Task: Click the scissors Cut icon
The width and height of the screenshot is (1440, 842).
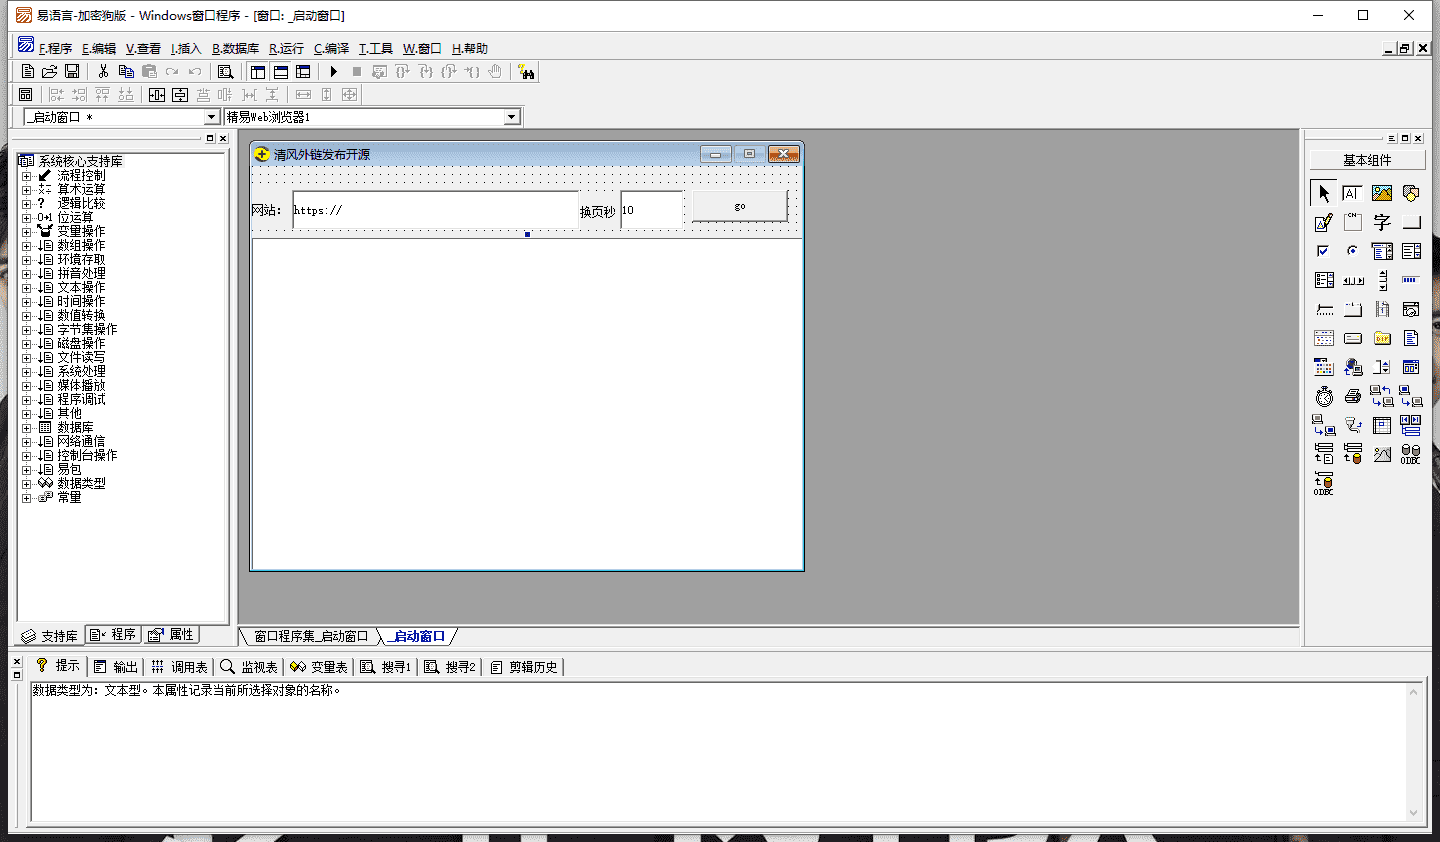Action: (102, 72)
